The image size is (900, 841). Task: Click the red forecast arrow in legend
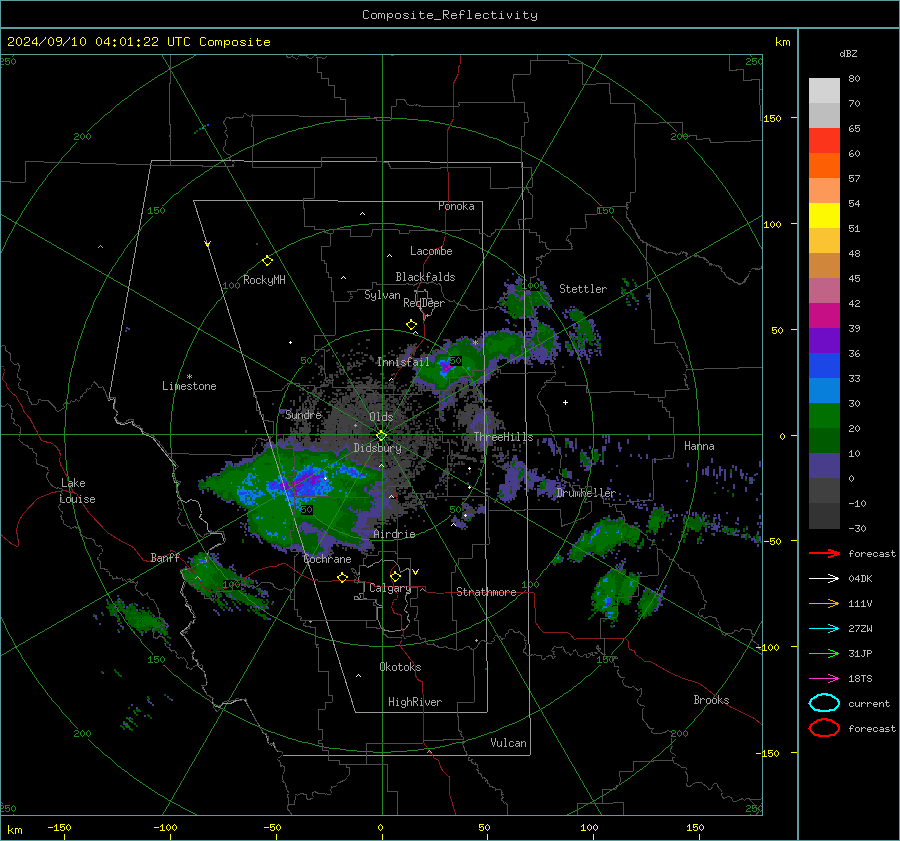point(824,553)
